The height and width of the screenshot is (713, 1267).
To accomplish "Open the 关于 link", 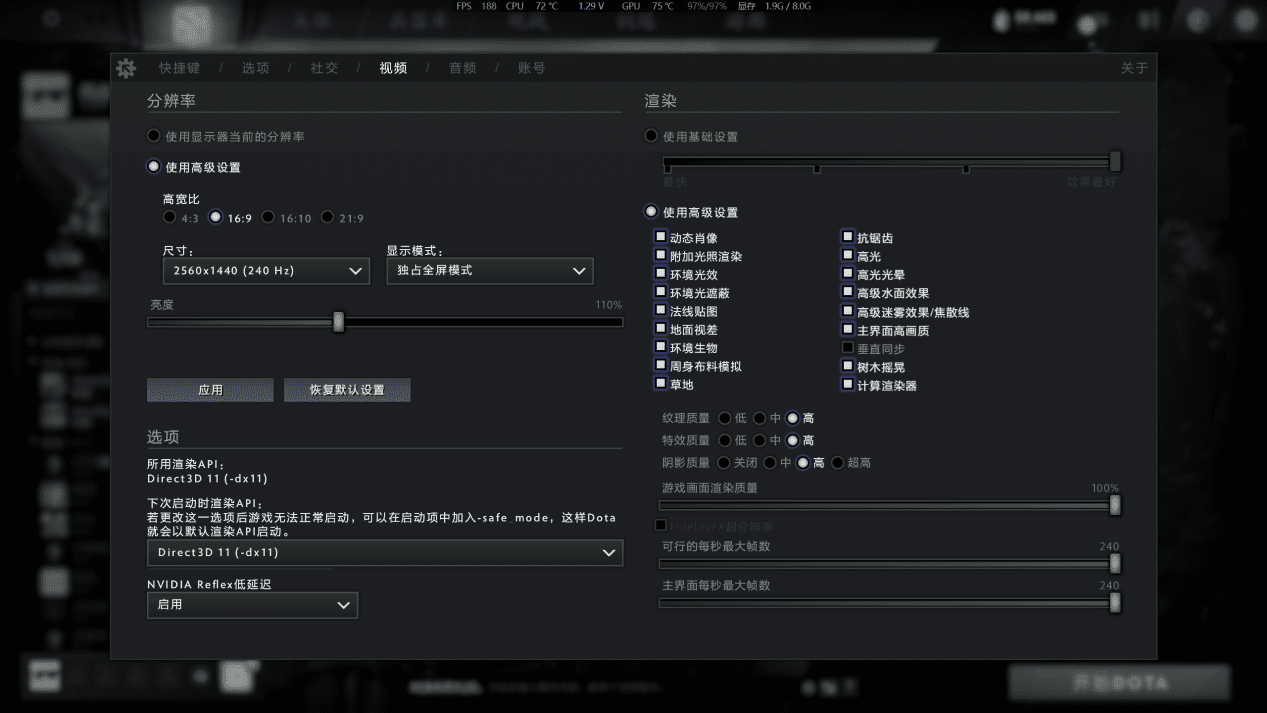I will [x=1134, y=68].
